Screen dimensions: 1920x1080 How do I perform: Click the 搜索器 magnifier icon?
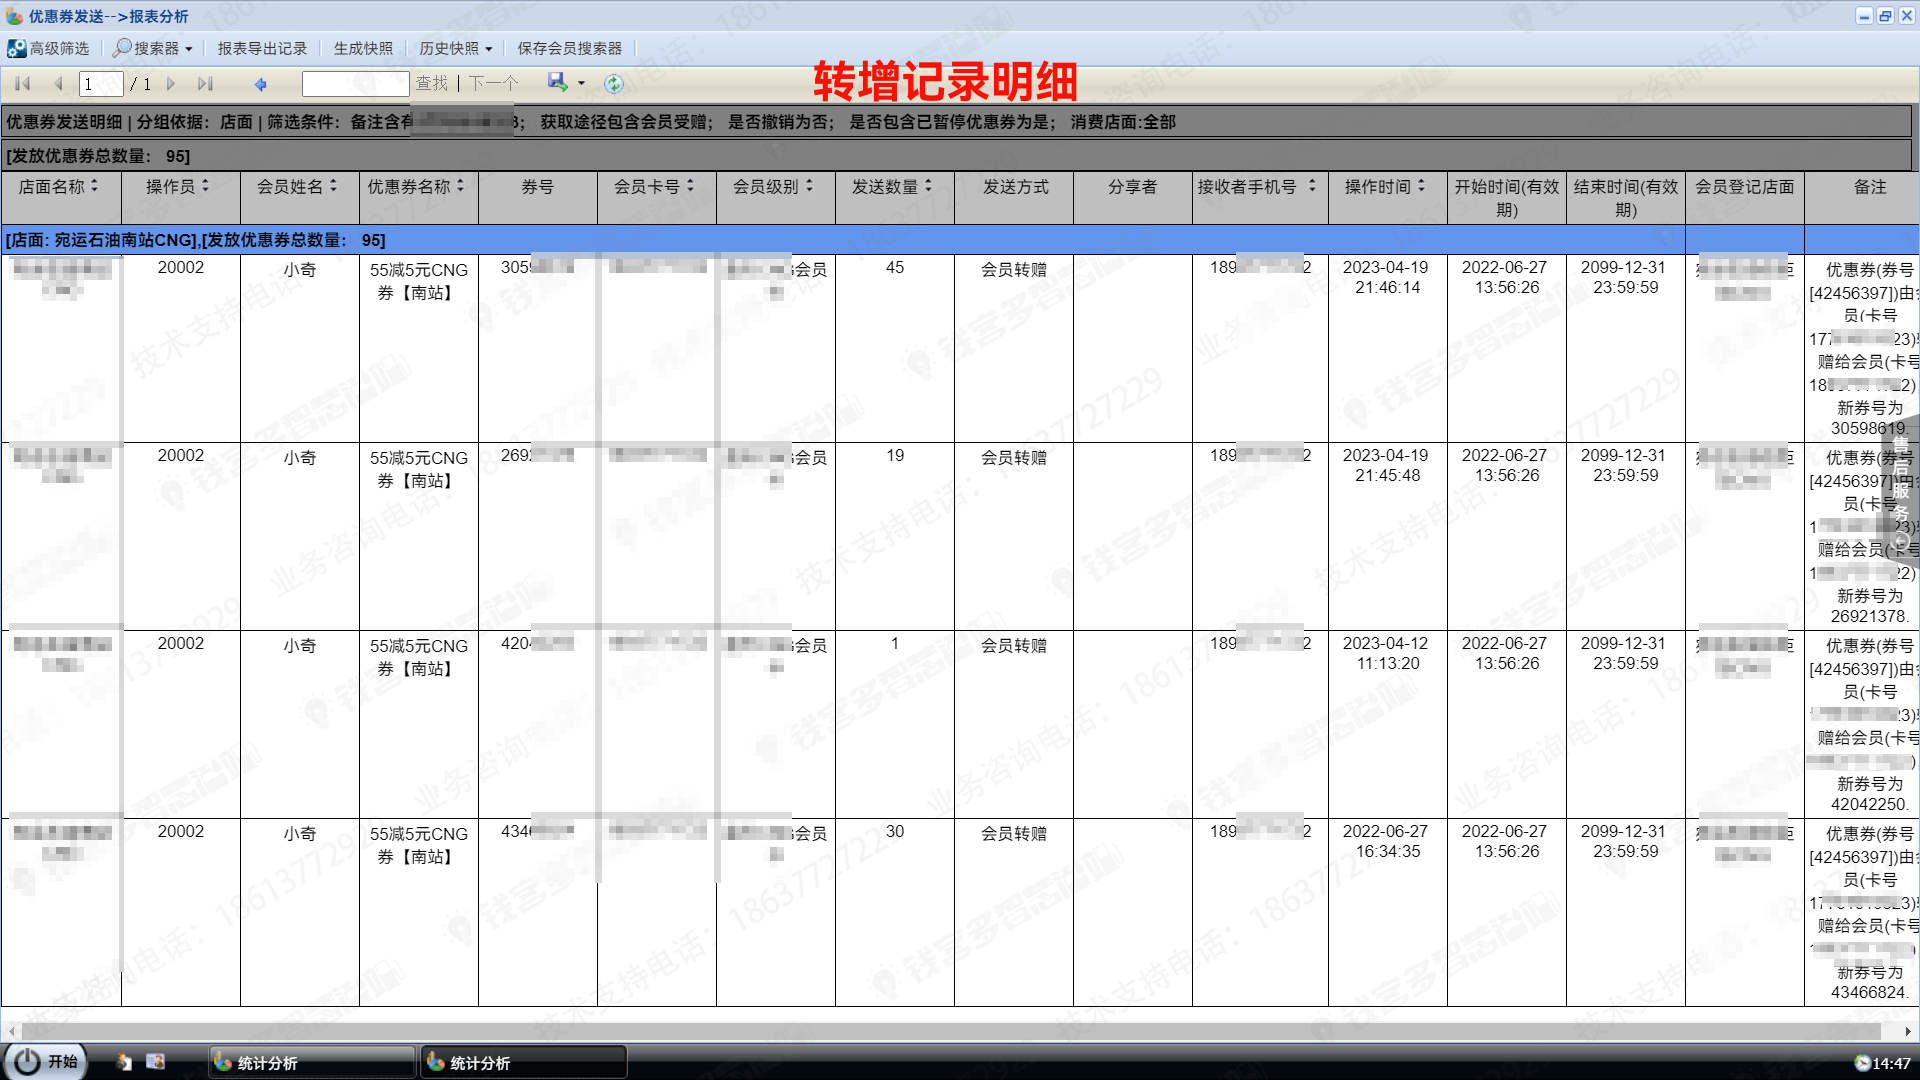tap(122, 48)
